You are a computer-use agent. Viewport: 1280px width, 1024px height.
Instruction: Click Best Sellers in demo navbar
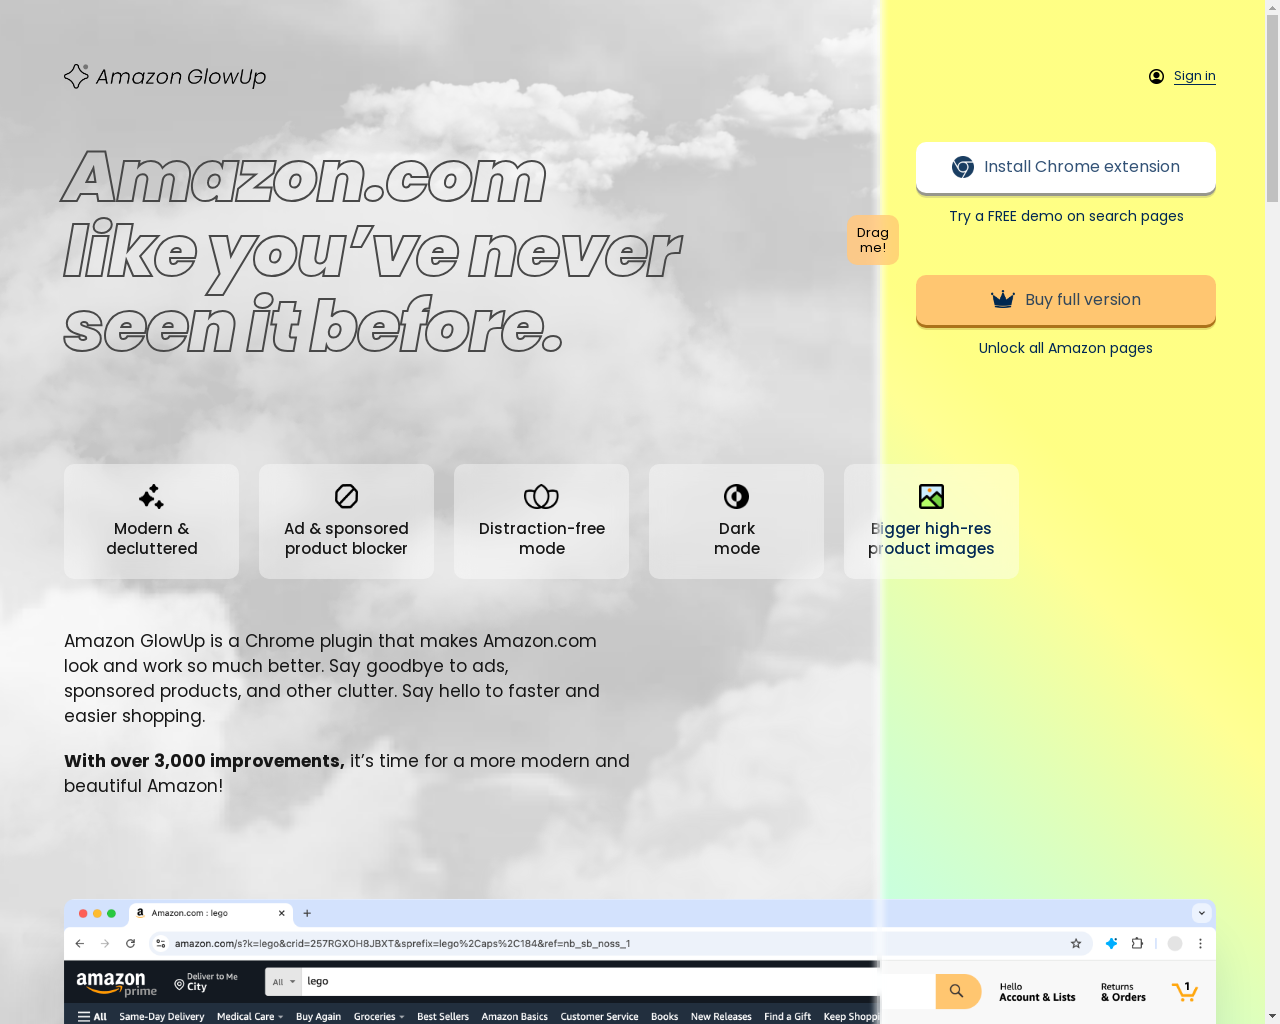[443, 1016]
